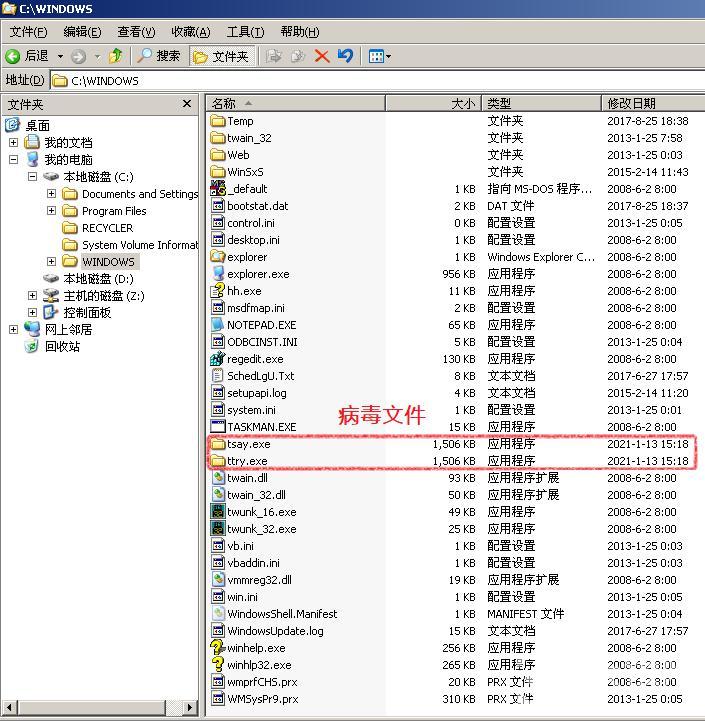Sort by the 大小 column header
705x721 pixels.
[x=434, y=103]
